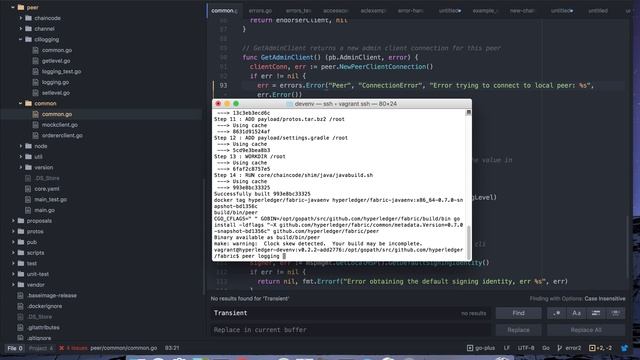Focus the Replace in current buffer field
640x360 pixels.
351,330
